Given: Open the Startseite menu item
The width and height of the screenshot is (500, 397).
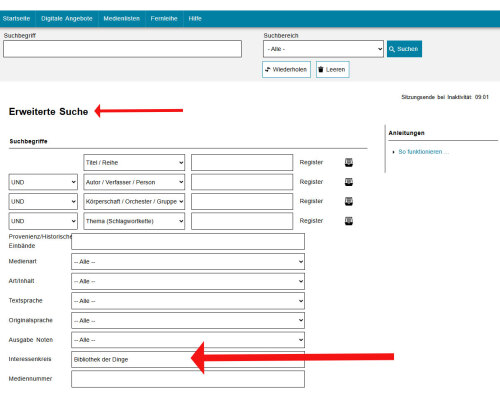Looking at the screenshot, I should (16, 19).
